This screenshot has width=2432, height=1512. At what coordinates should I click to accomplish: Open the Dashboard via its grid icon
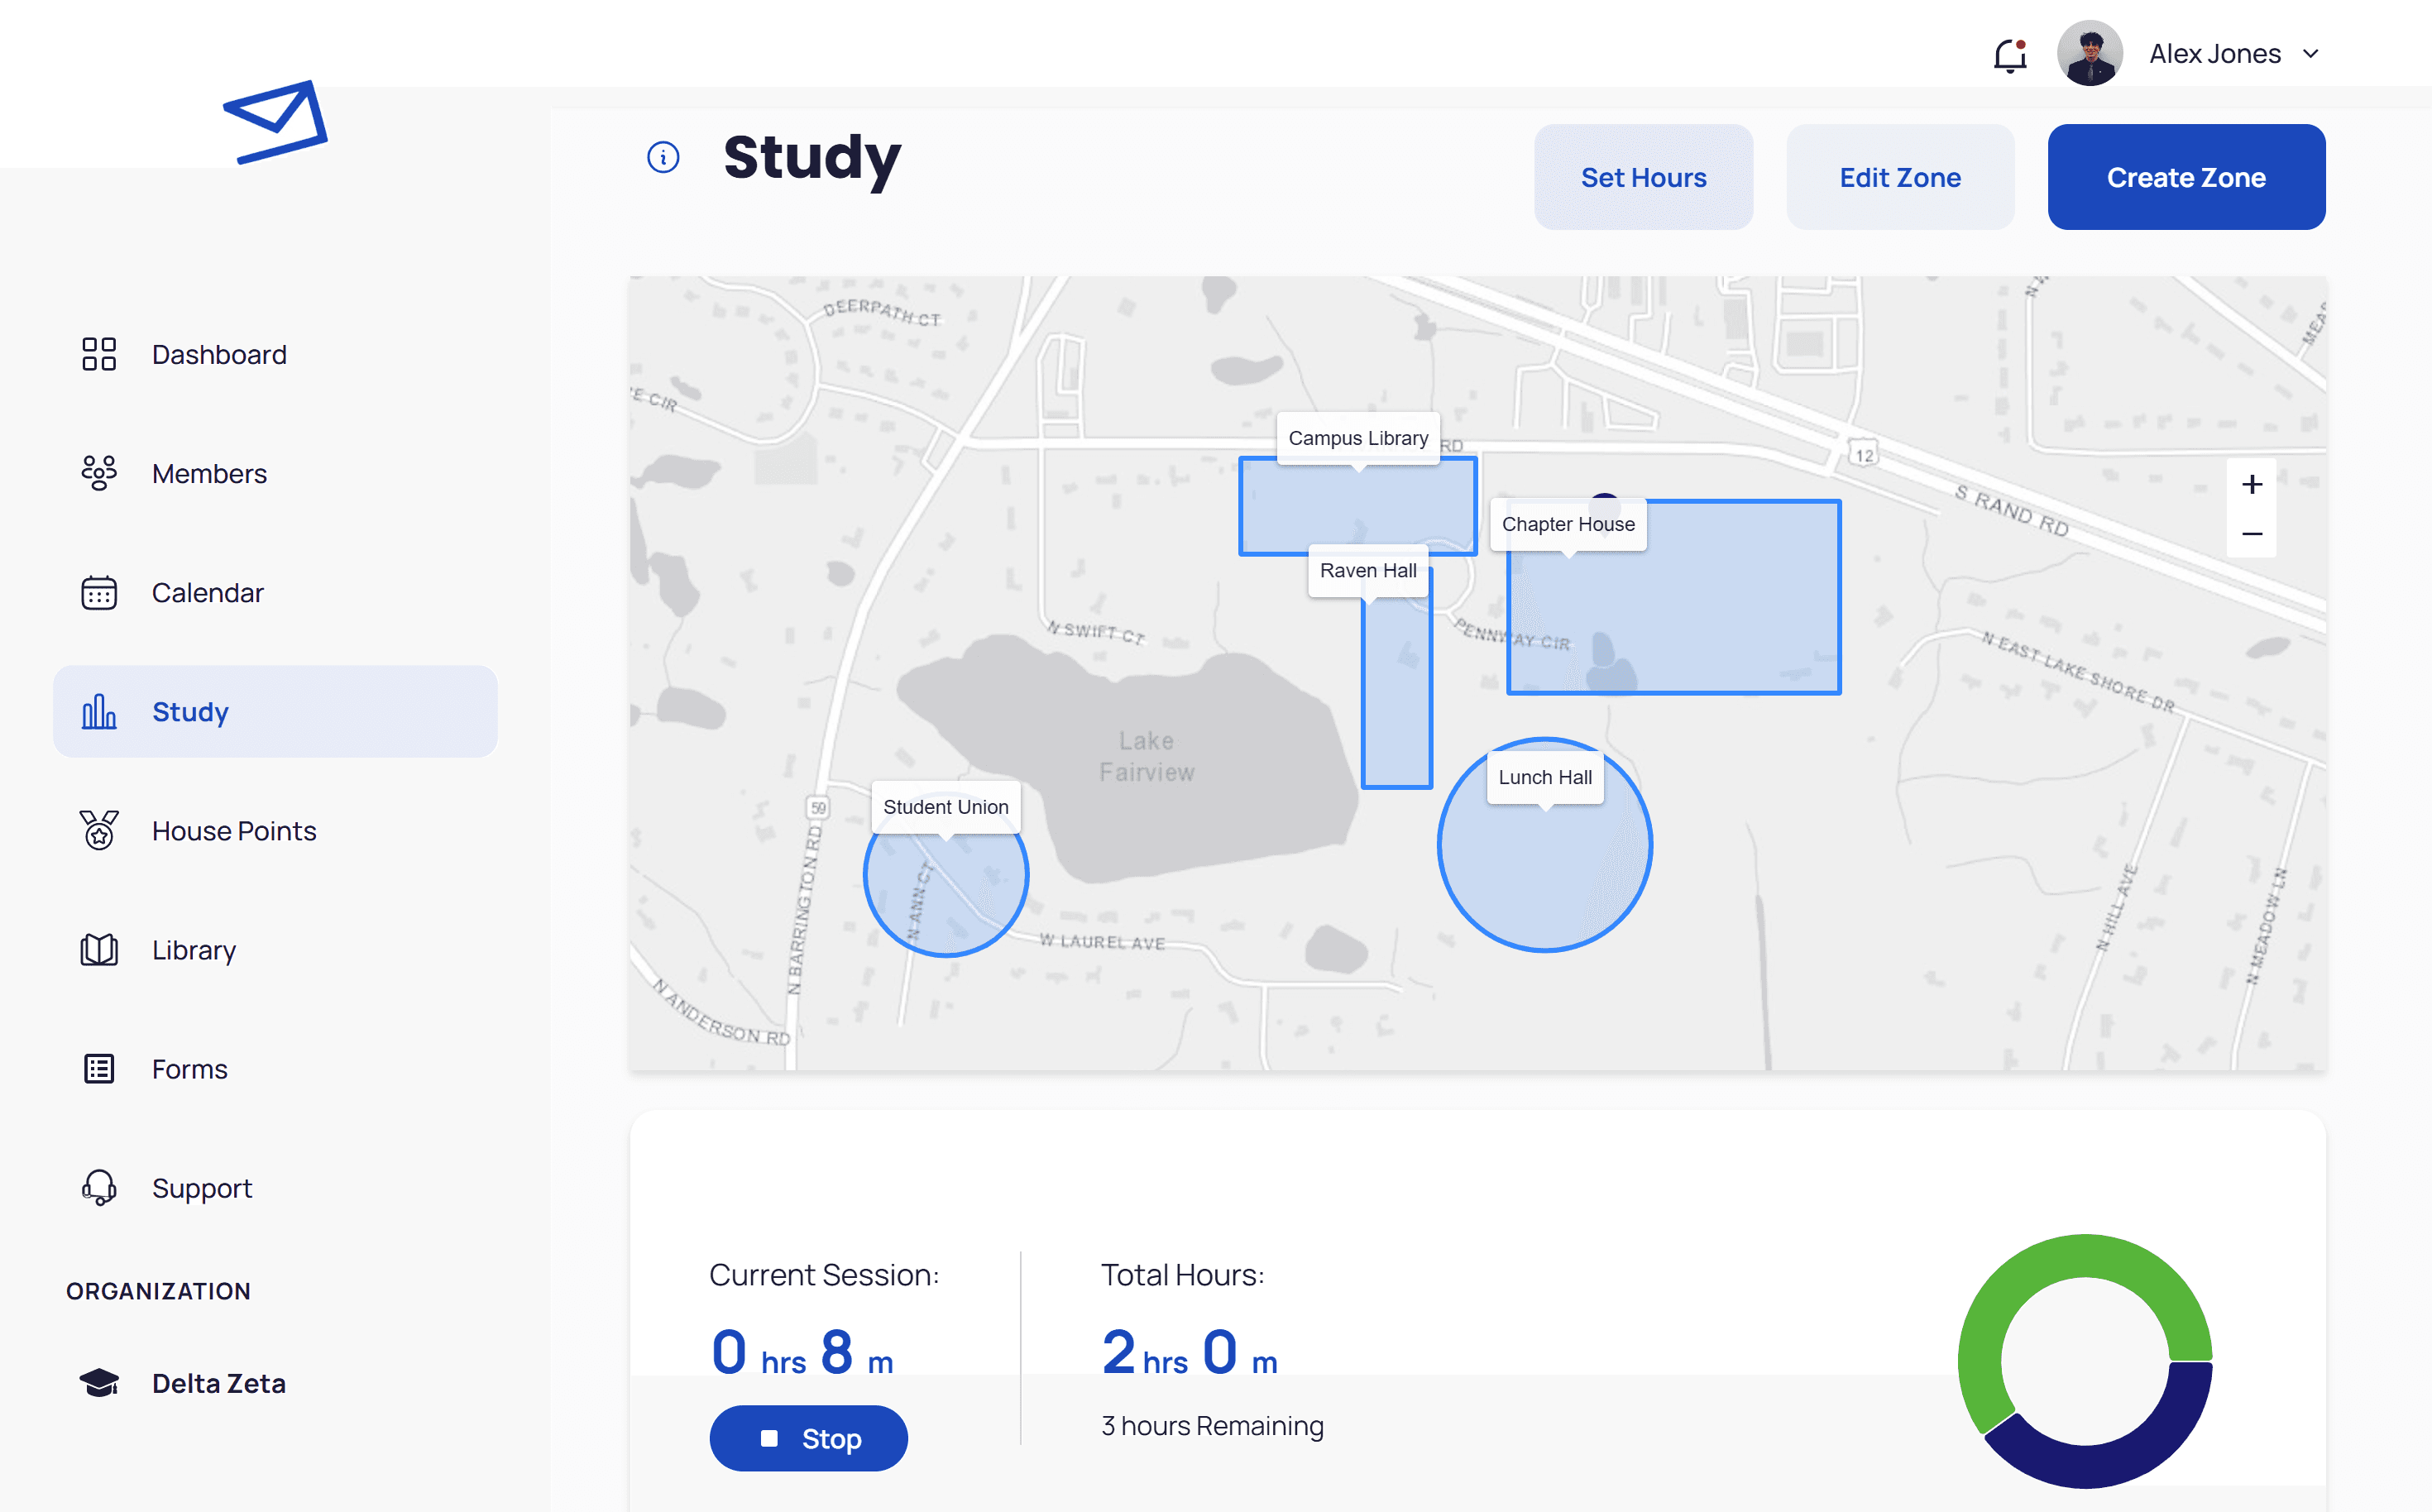tap(98, 354)
